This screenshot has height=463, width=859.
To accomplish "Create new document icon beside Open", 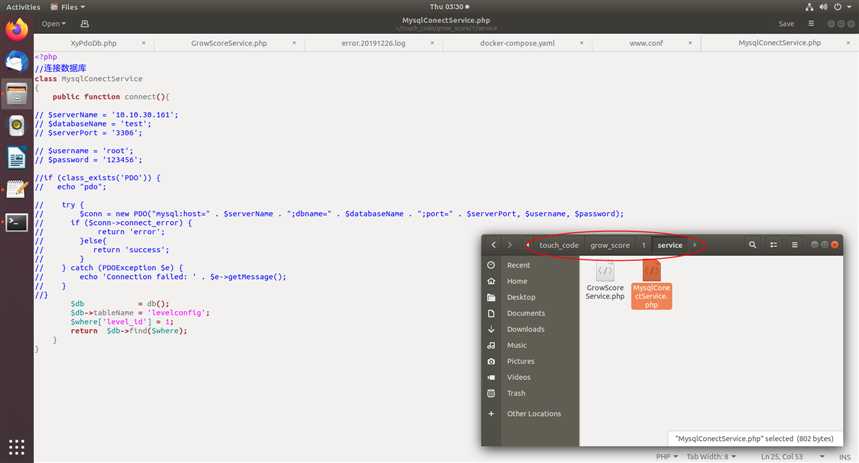I will tap(84, 24).
